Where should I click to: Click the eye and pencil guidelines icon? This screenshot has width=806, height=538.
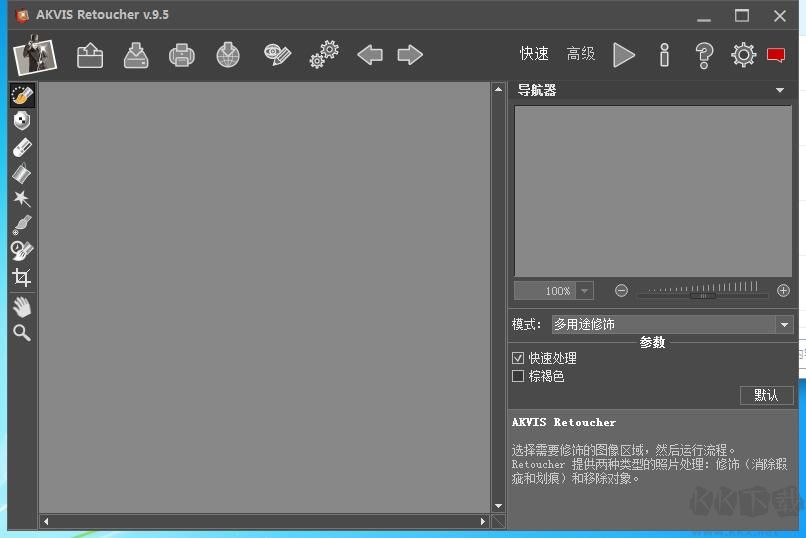coord(277,55)
